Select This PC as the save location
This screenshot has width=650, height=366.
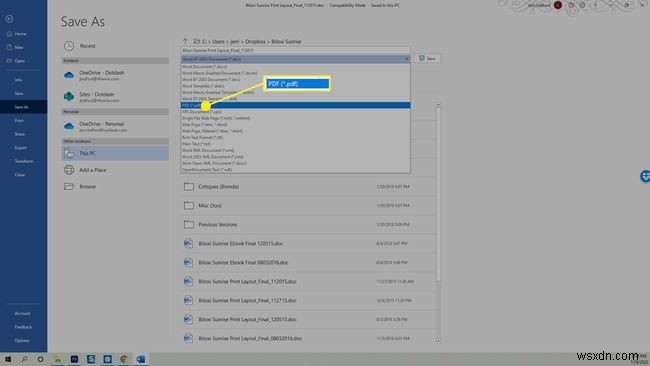click(x=115, y=153)
